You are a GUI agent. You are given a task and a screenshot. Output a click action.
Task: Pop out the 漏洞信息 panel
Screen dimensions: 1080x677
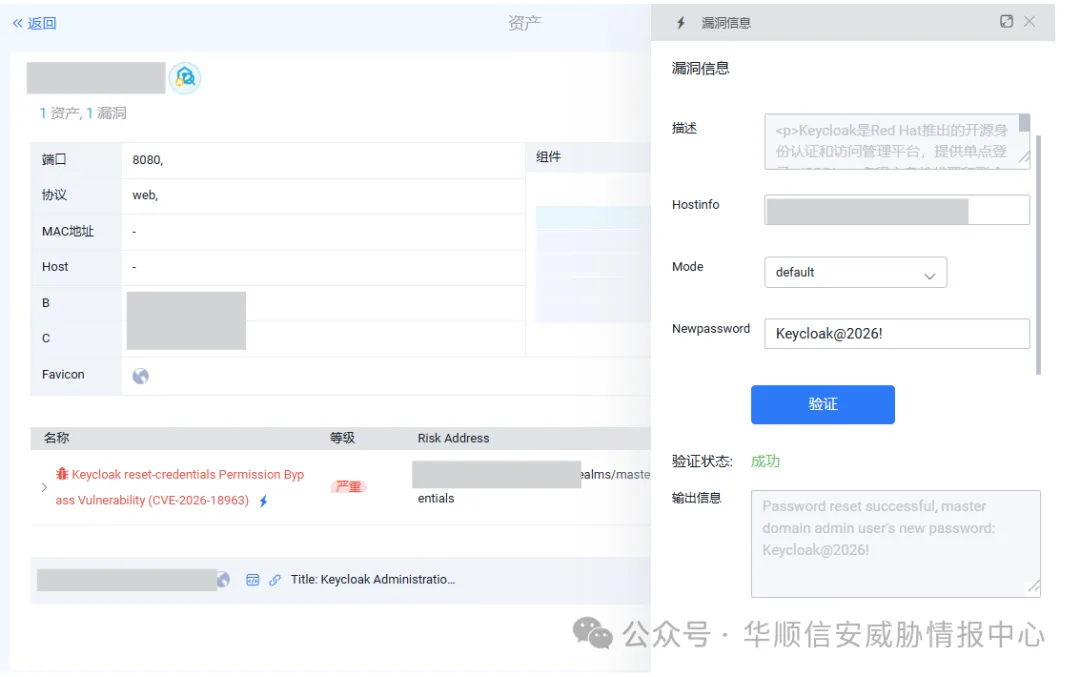click(x=1006, y=21)
